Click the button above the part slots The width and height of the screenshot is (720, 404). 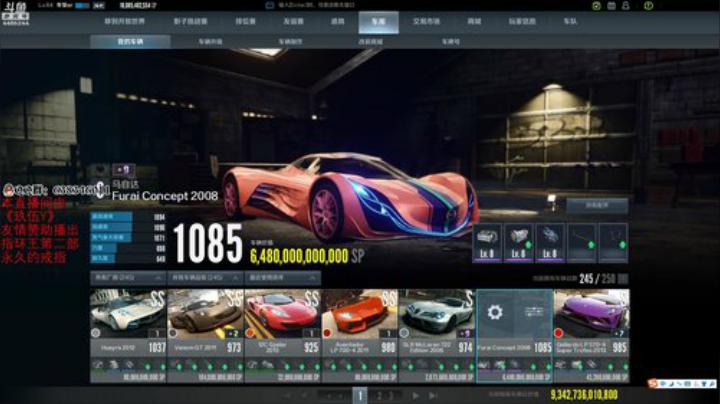(x=597, y=205)
